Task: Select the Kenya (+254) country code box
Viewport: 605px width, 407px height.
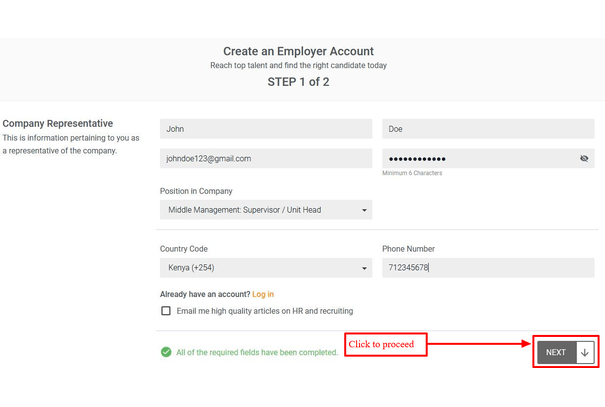Action: [x=266, y=268]
